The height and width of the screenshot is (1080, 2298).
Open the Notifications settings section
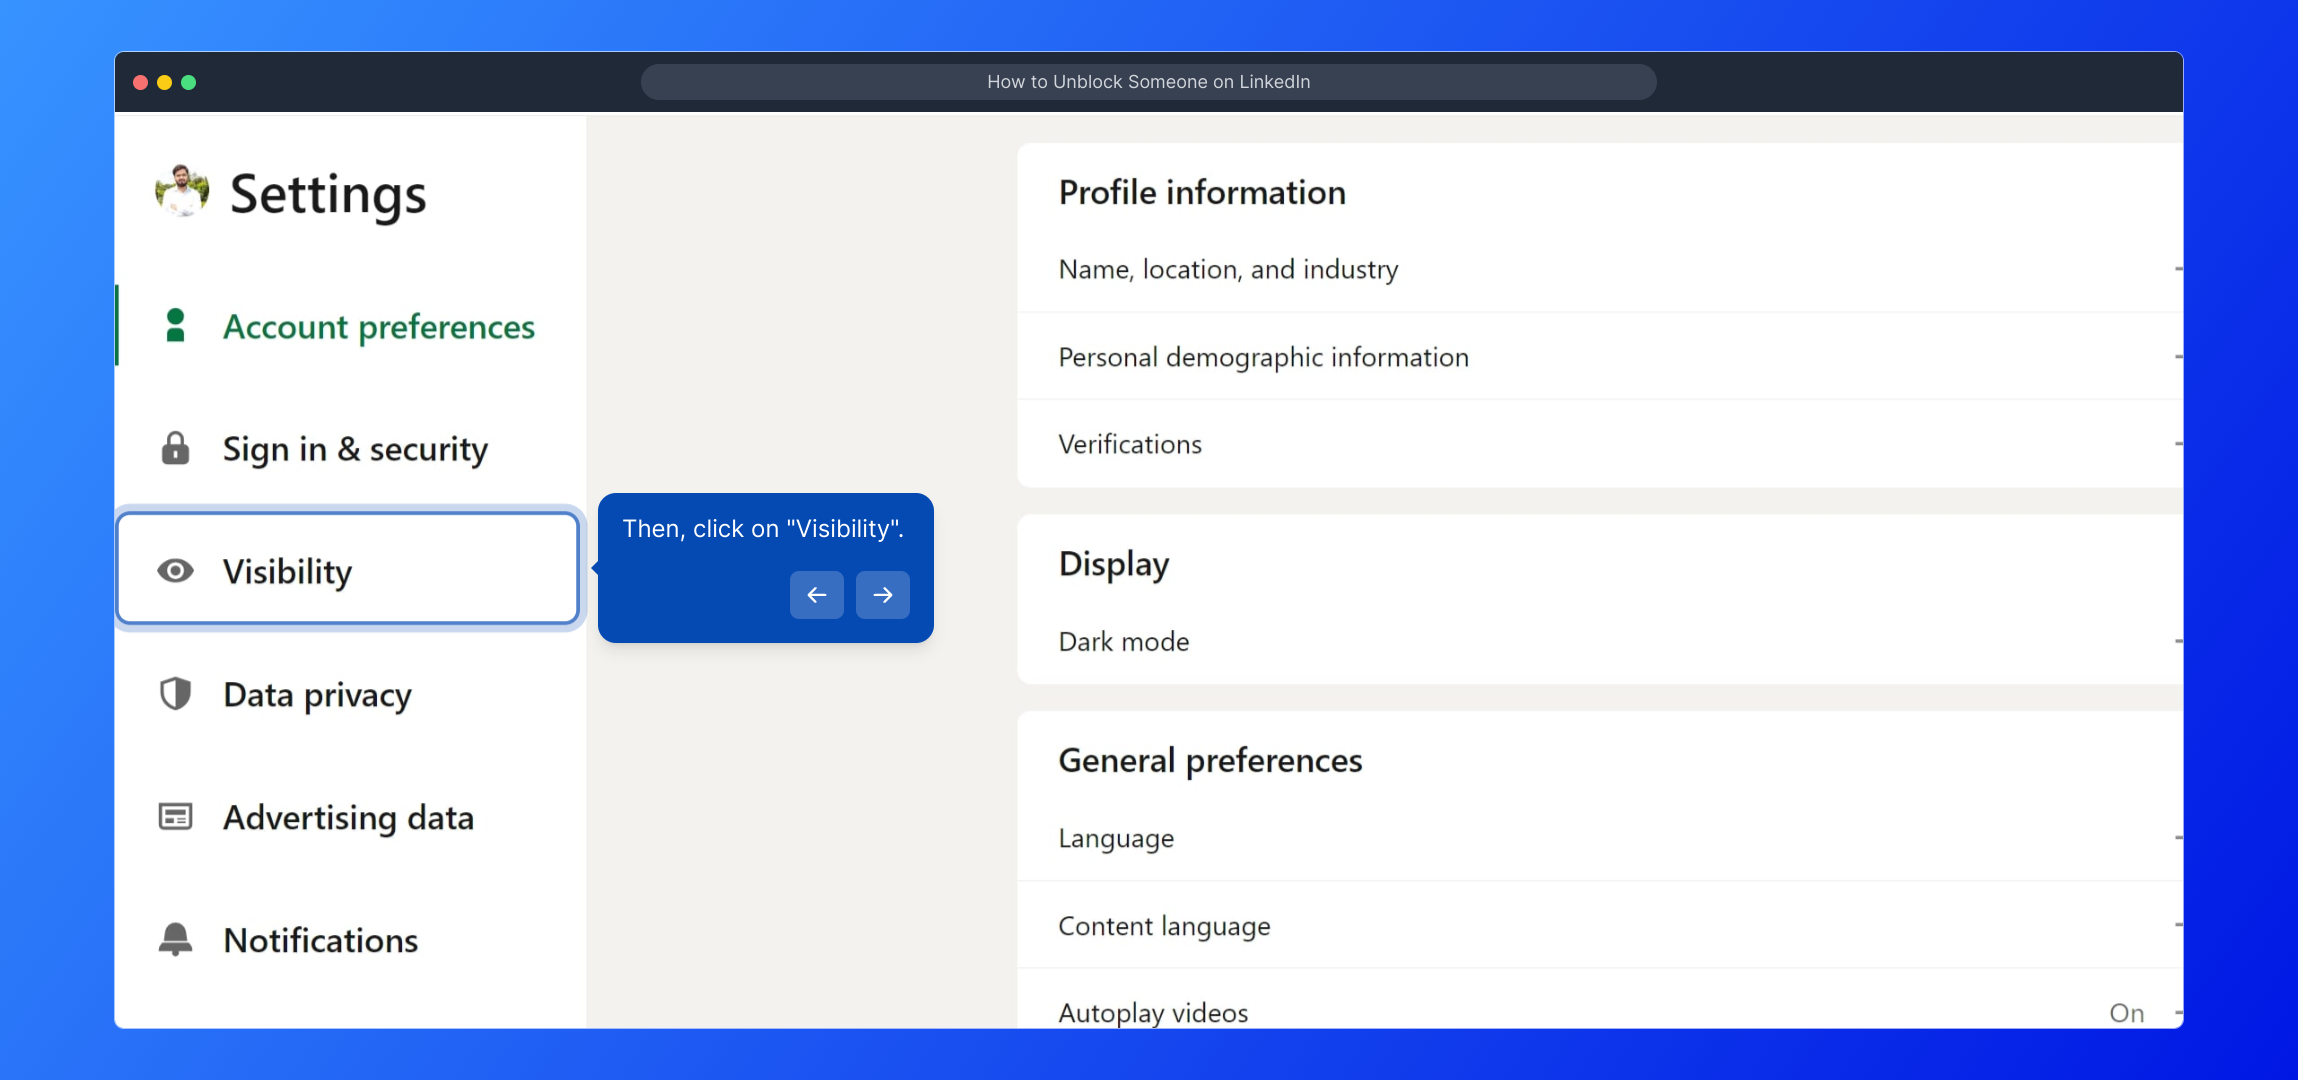[320, 940]
